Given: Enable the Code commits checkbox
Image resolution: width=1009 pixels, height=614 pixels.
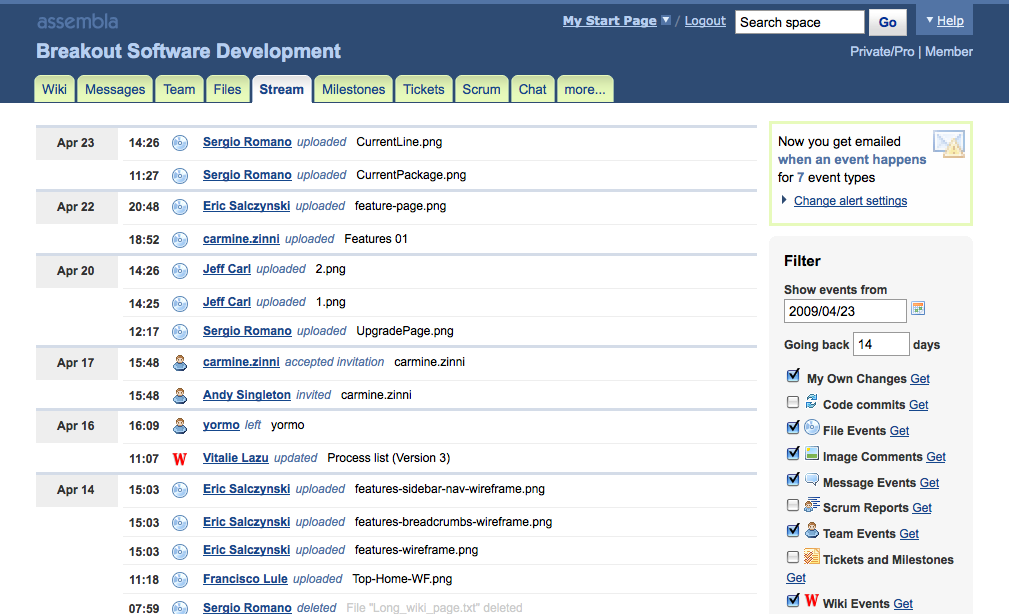Looking at the screenshot, I should (793, 403).
